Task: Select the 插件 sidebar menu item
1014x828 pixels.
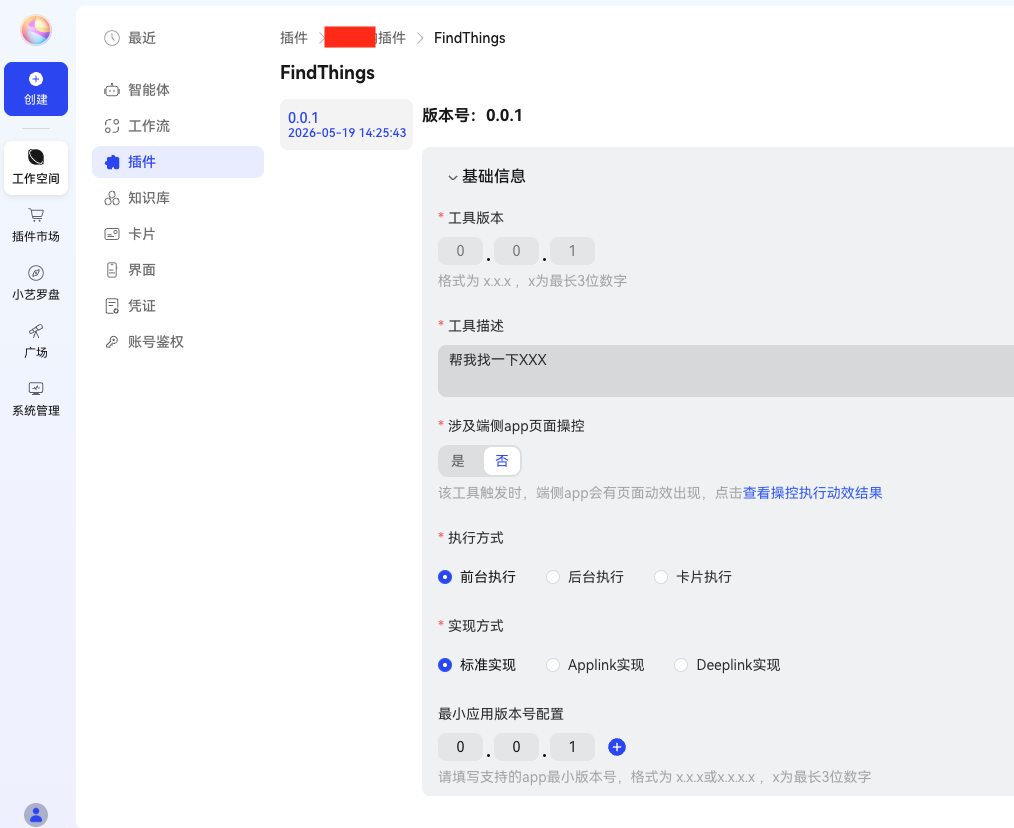Action: [178, 162]
